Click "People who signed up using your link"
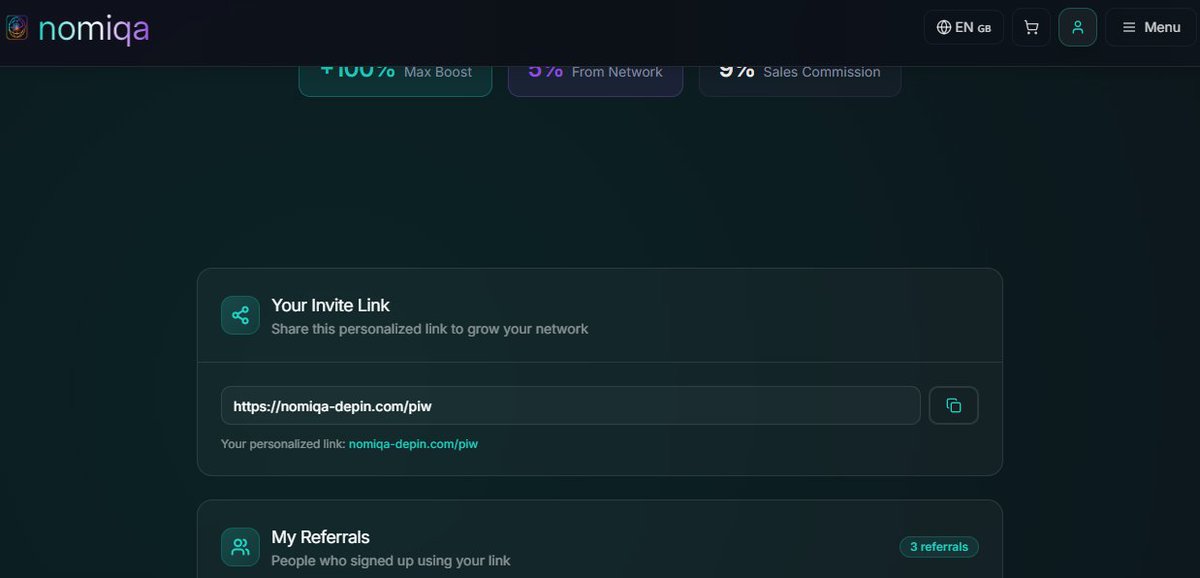 coord(391,561)
